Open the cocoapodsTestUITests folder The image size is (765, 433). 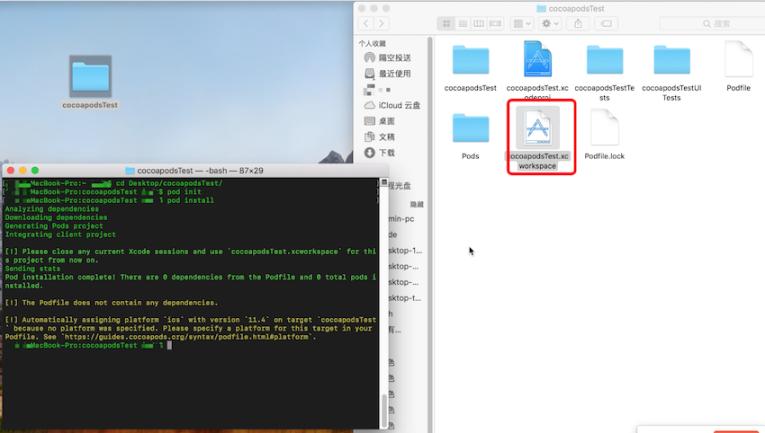(671, 60)
